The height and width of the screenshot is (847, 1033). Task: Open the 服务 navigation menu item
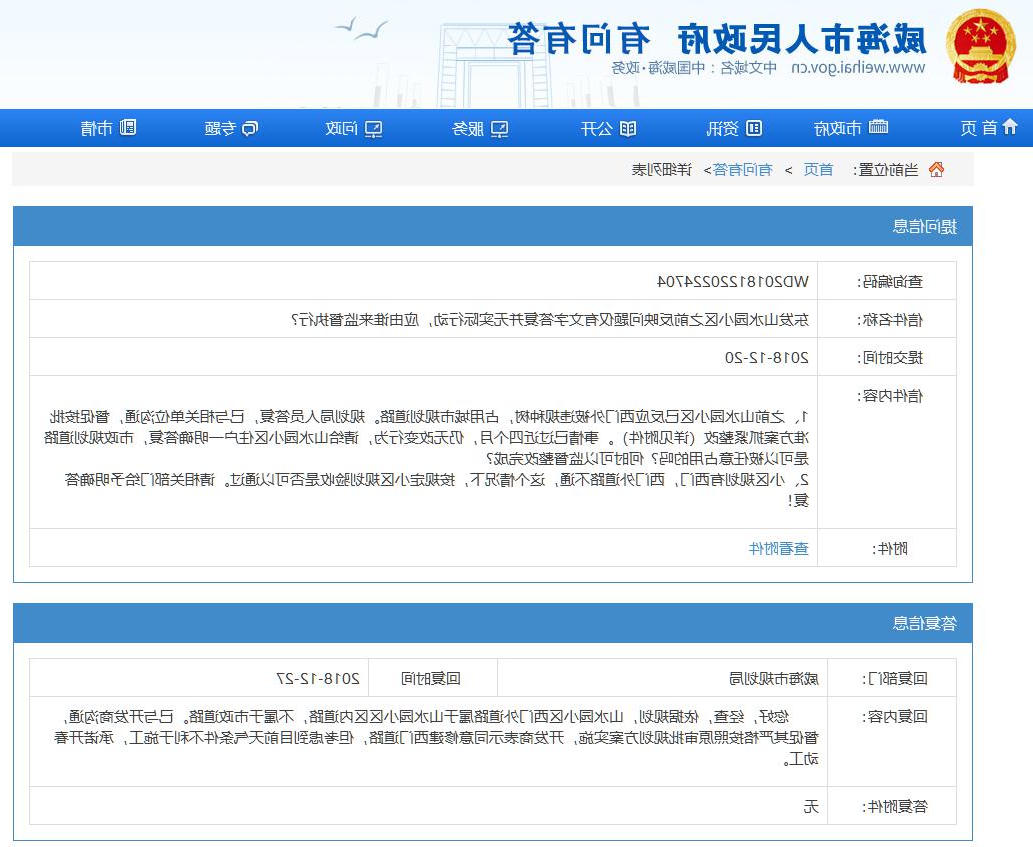(480, 128)
